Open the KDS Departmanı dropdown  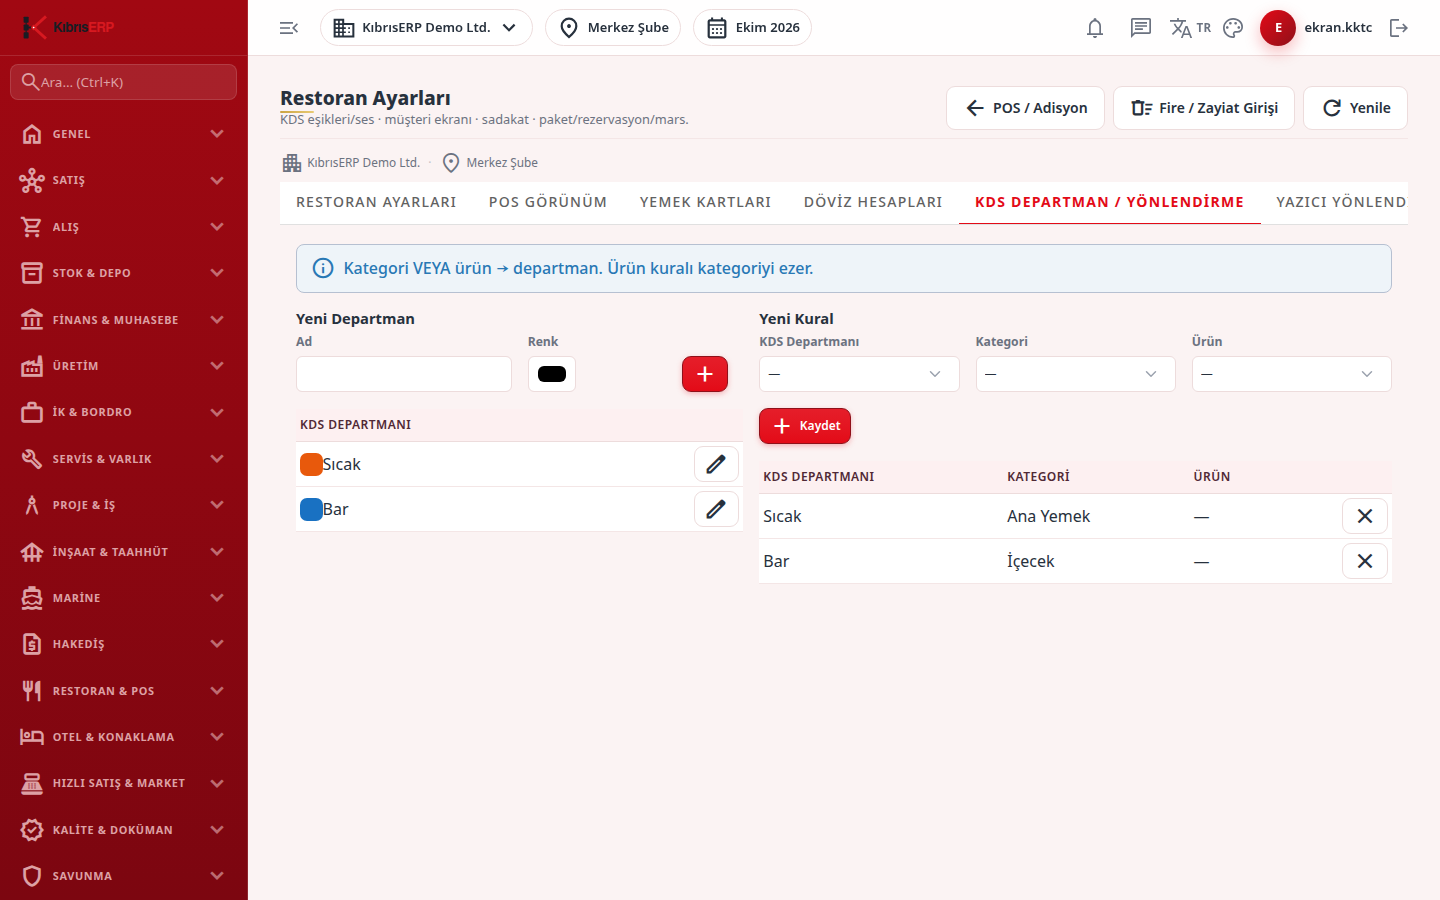[859, 374]
